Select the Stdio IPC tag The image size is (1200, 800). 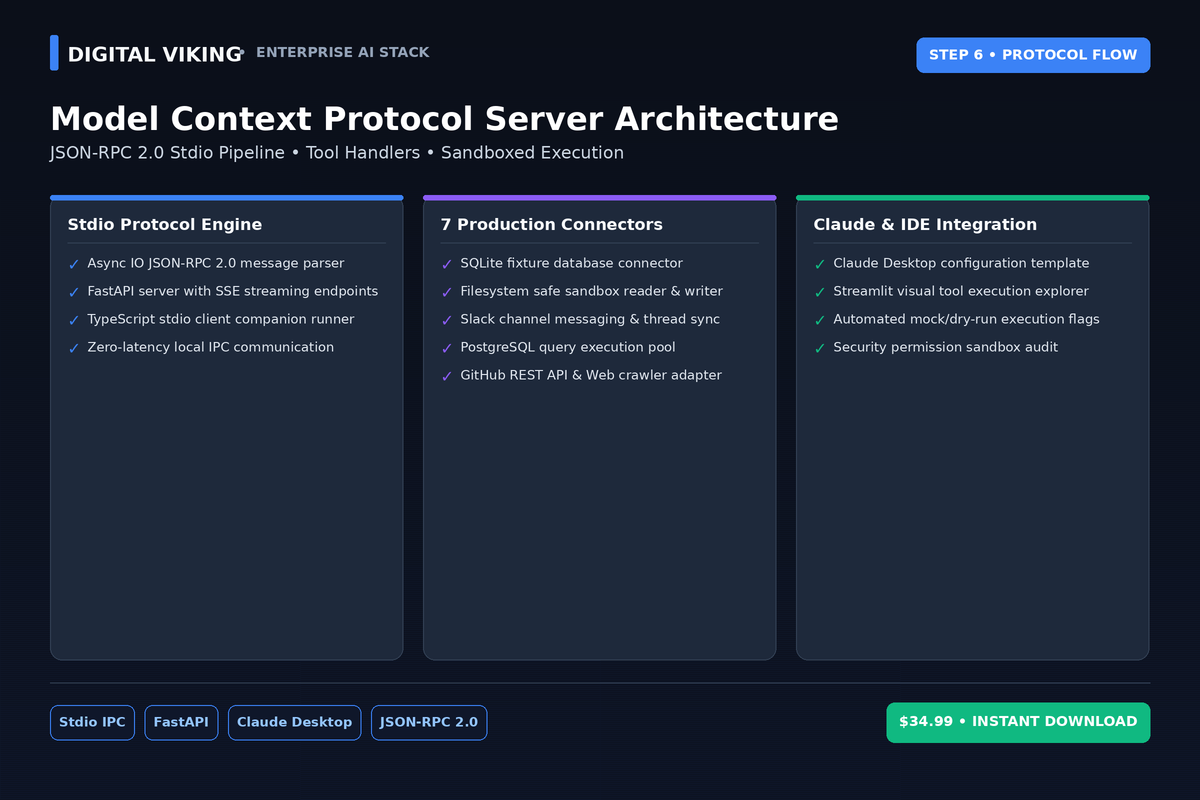[x=92, y=722]
